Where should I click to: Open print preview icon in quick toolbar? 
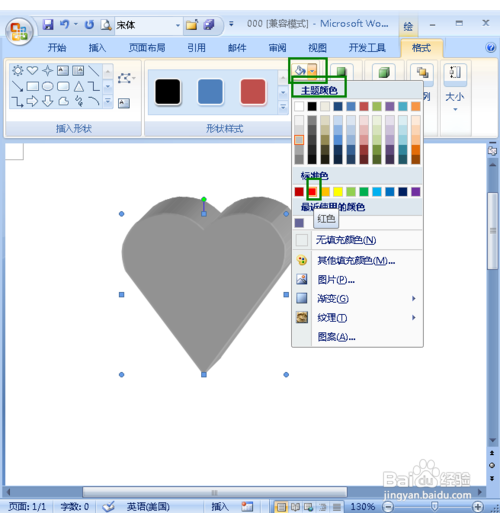click(106, 25)
